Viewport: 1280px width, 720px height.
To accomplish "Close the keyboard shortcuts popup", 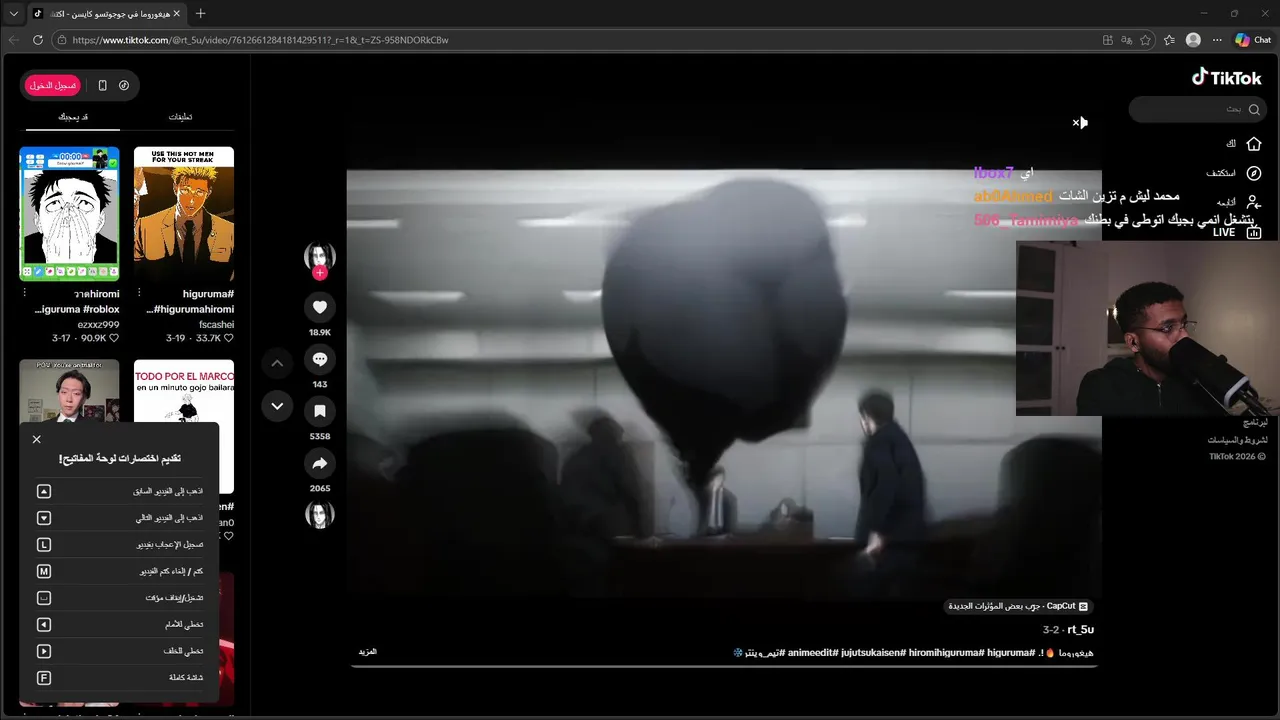I will [x=37, y=440].
